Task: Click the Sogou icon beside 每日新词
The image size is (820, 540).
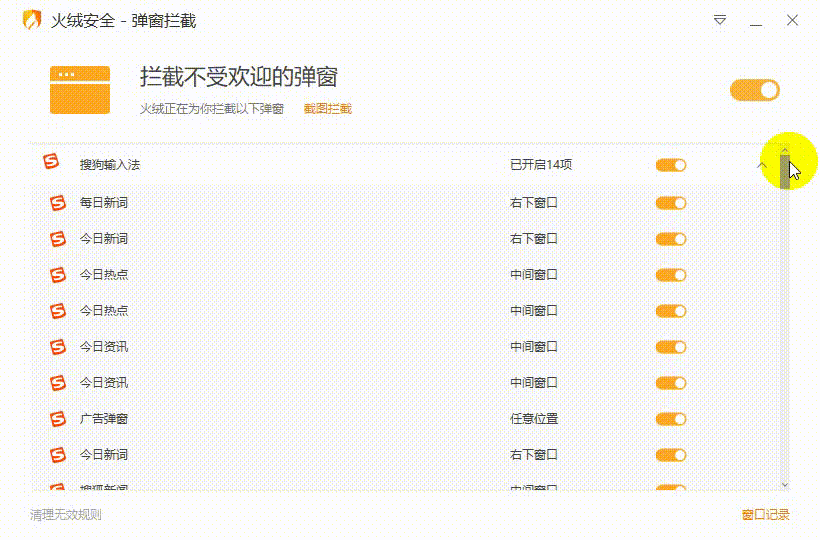Action: pos(58,202)
